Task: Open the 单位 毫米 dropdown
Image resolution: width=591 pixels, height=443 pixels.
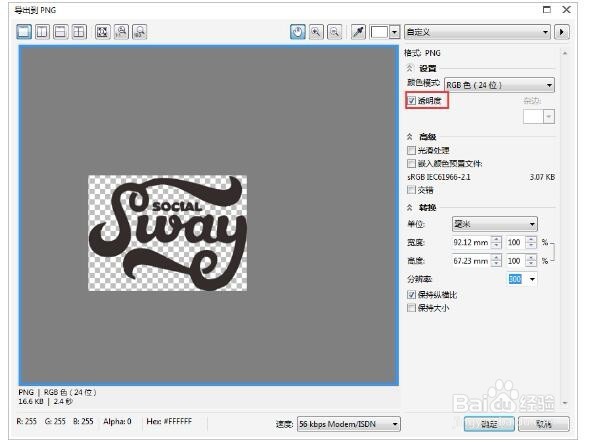Action: click(x=495, y=224)
